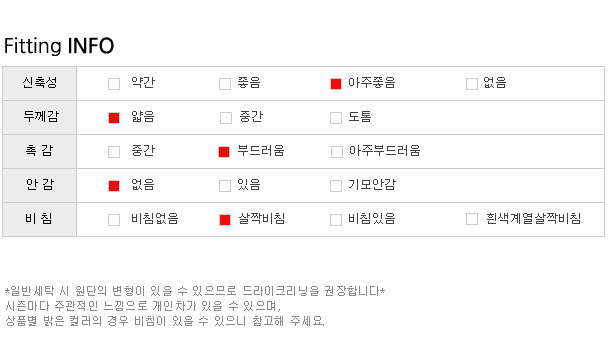608x361 pixels.
Task: Check the 비침없음 checkbox
Action: (x=114, y=219)
